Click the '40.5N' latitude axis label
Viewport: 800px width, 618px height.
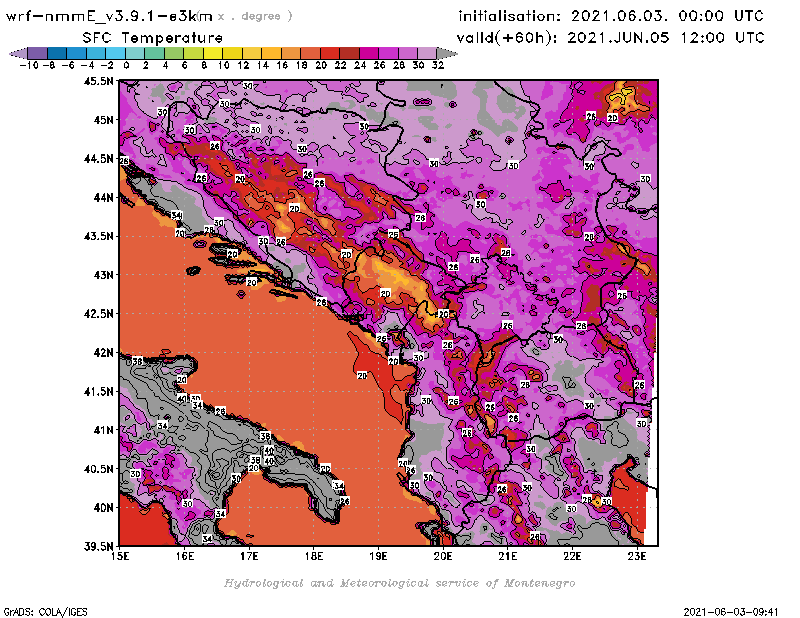click(98, 469)
